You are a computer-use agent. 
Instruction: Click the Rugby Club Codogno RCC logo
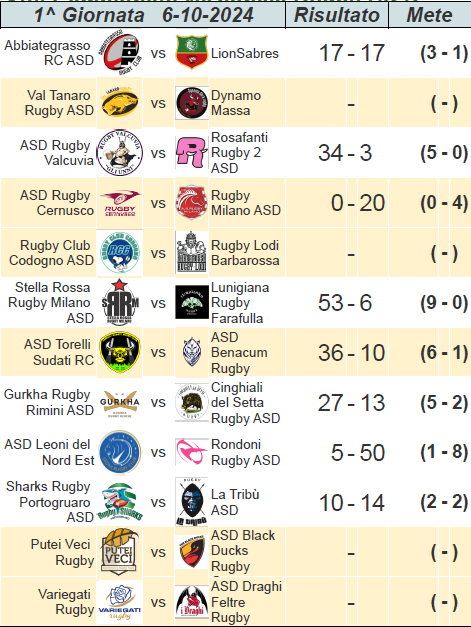coord(120,253)
